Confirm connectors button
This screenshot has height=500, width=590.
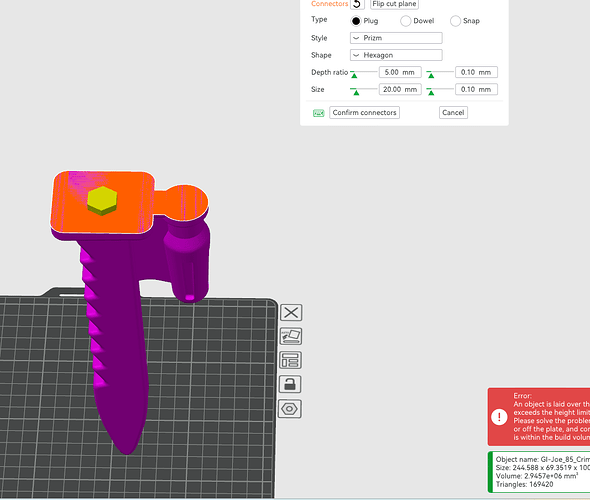pyautogui.click(x=365, y=112)
